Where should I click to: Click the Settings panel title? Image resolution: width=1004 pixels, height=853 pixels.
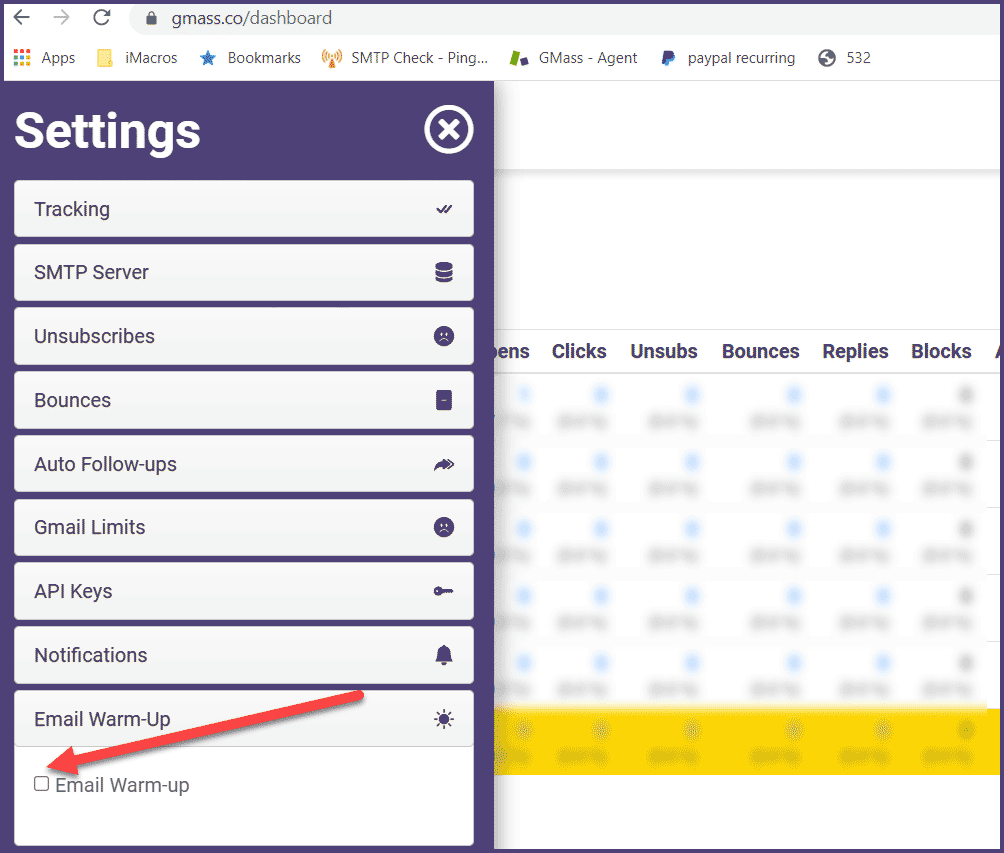108,131
